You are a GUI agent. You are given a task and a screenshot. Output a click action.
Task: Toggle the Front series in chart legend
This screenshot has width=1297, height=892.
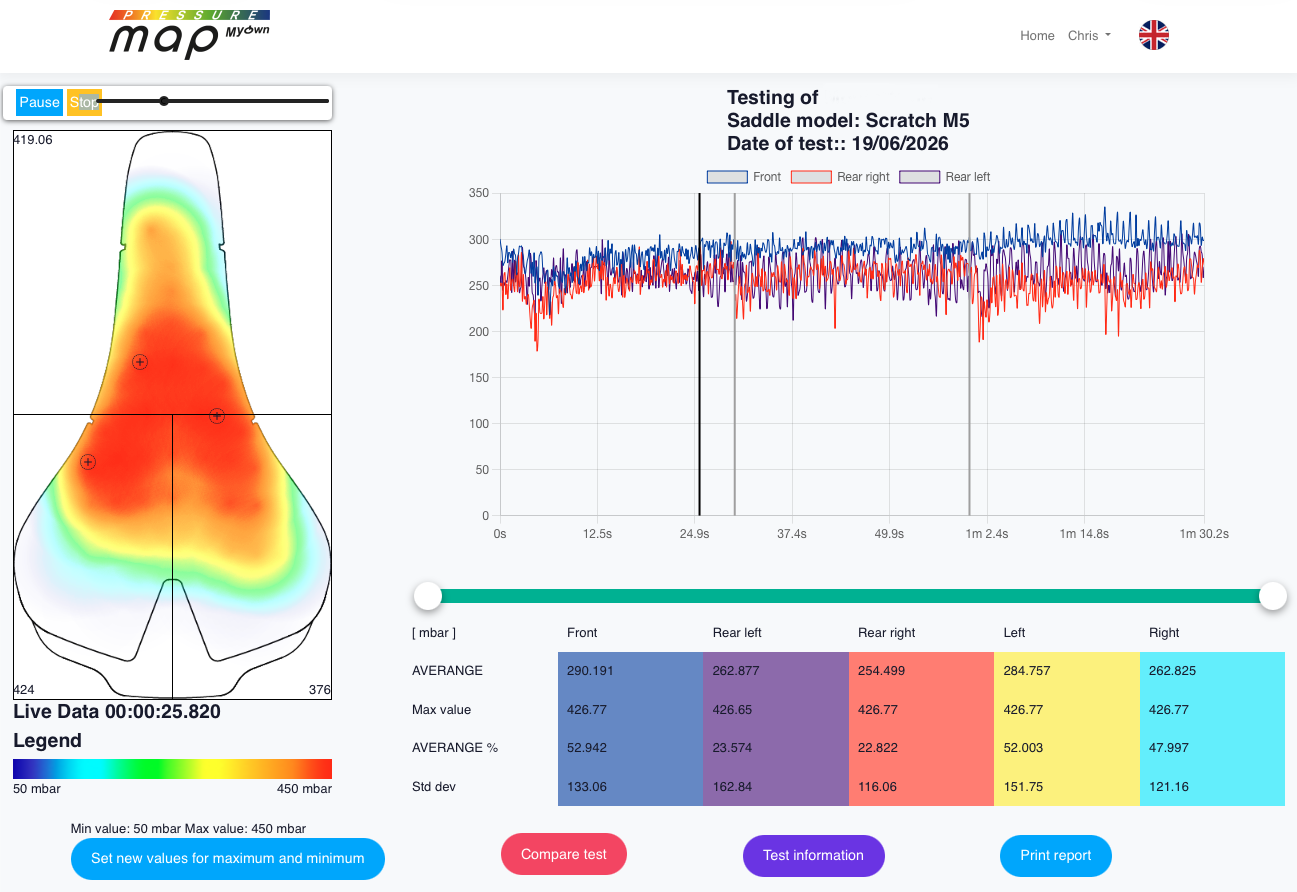[744, 177]
